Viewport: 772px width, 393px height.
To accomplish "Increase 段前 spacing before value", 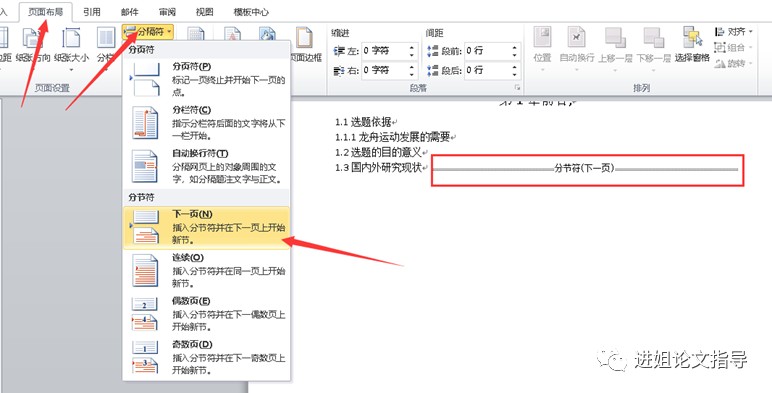I will [x=515, y=48].
